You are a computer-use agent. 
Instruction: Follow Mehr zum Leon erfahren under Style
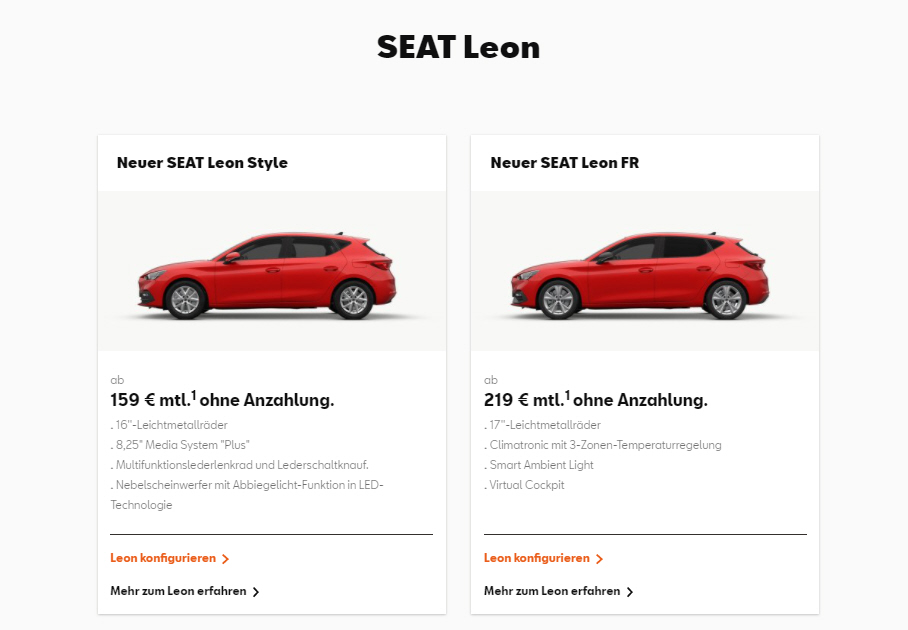point(178,591)
